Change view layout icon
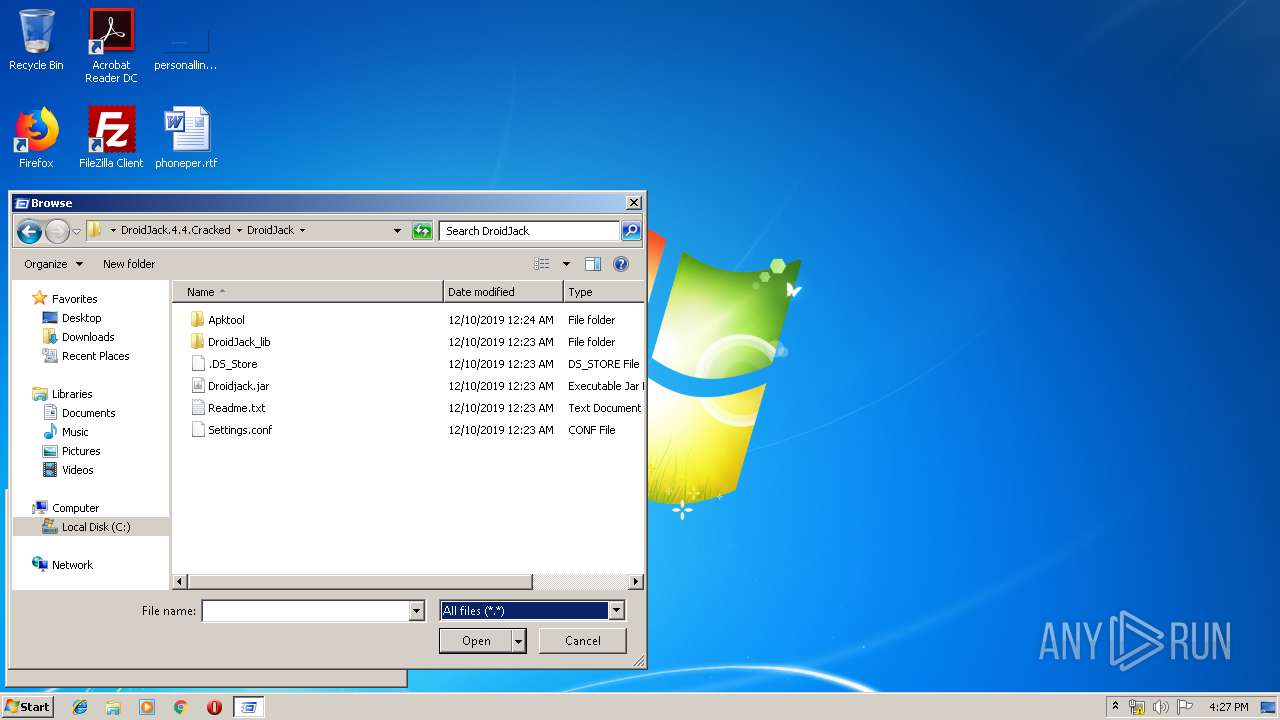 [x=542, y=264]
